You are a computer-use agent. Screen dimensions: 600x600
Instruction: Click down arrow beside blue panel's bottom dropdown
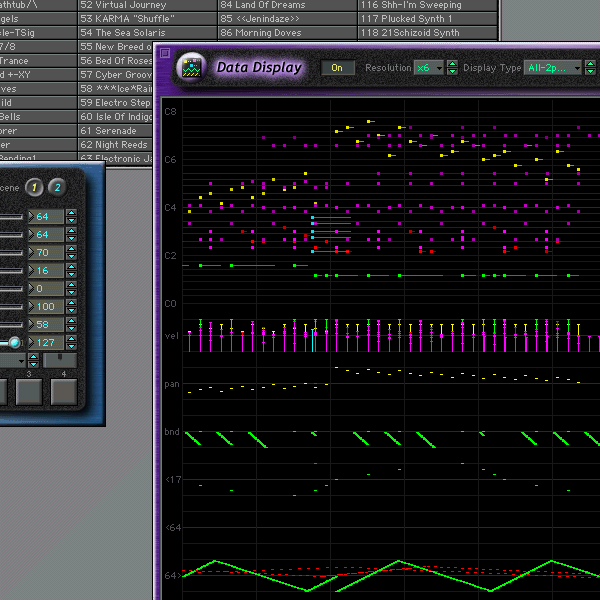[x=33, y=364]
